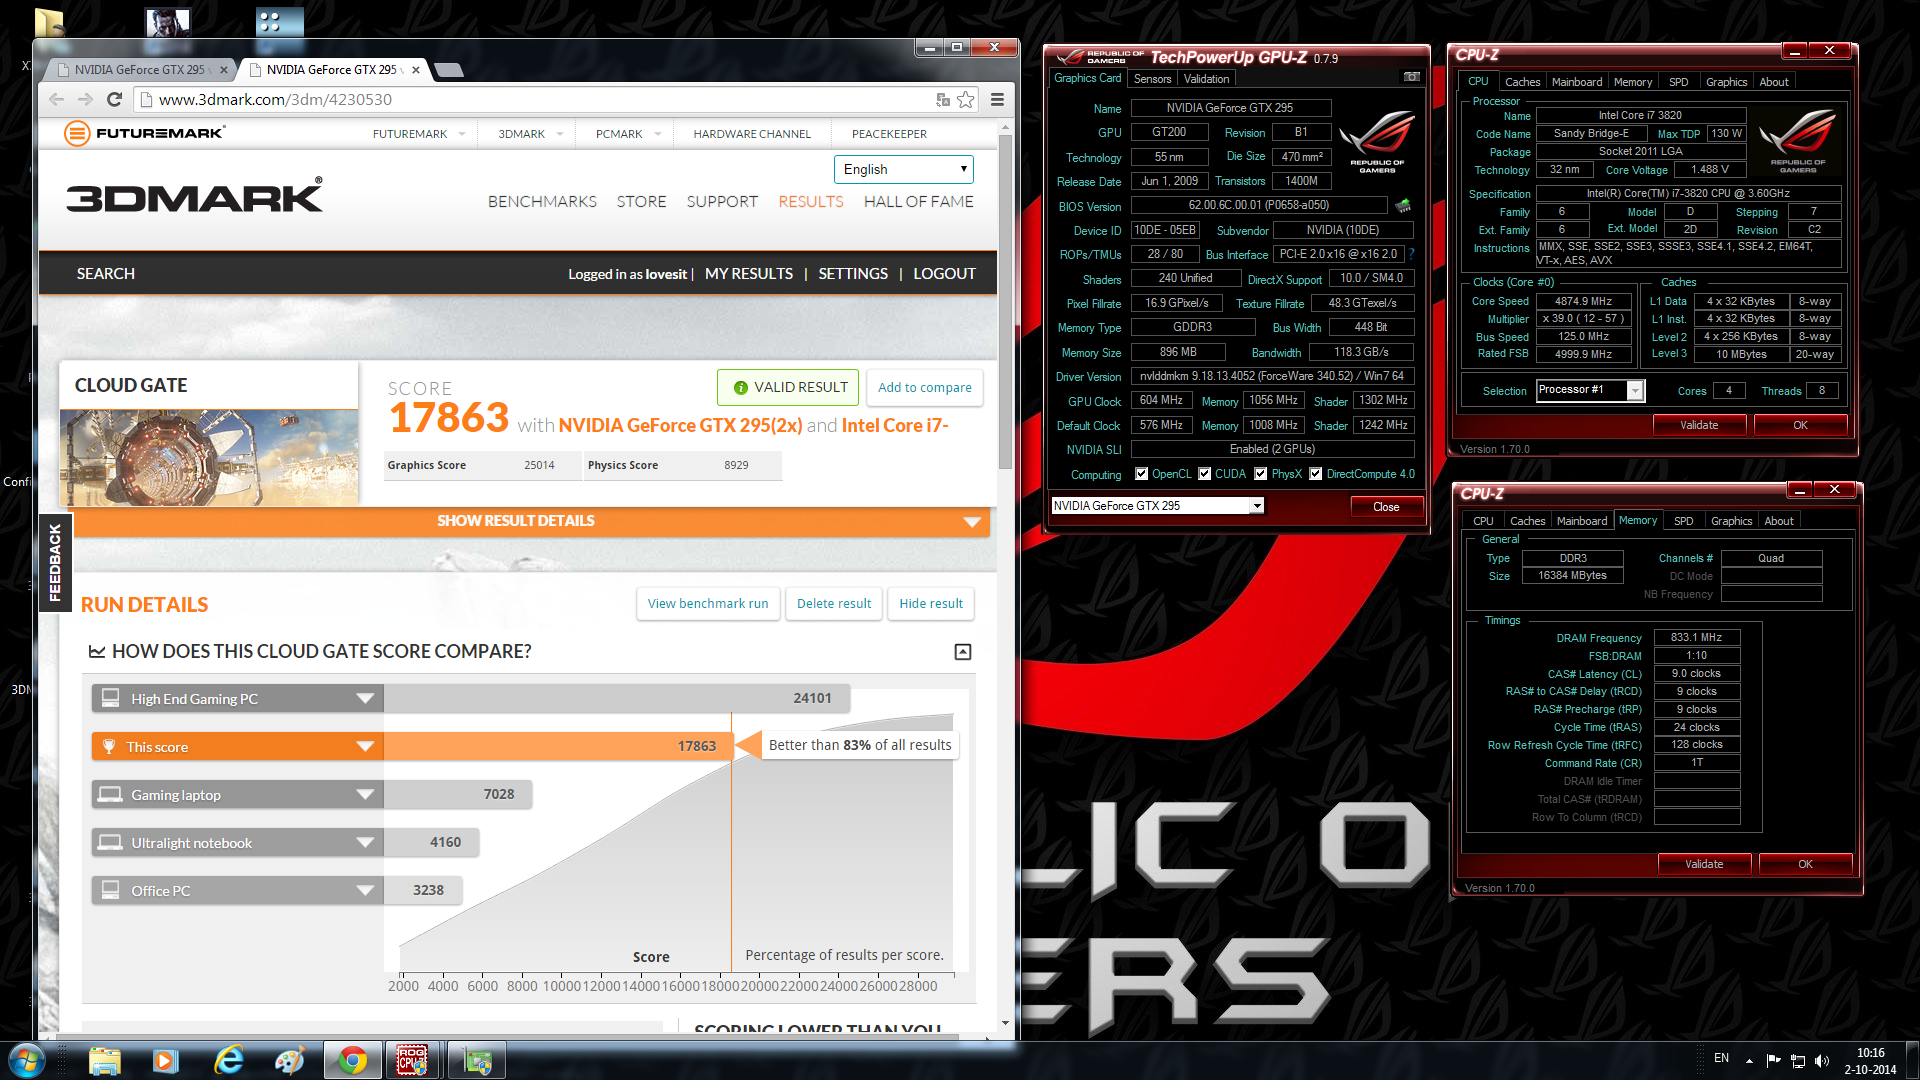The width and height of the screenshot is (1920, 1080).
Task: Bookmark this page with the star icon
Action: pyautogui.click(x=965, y=99)
